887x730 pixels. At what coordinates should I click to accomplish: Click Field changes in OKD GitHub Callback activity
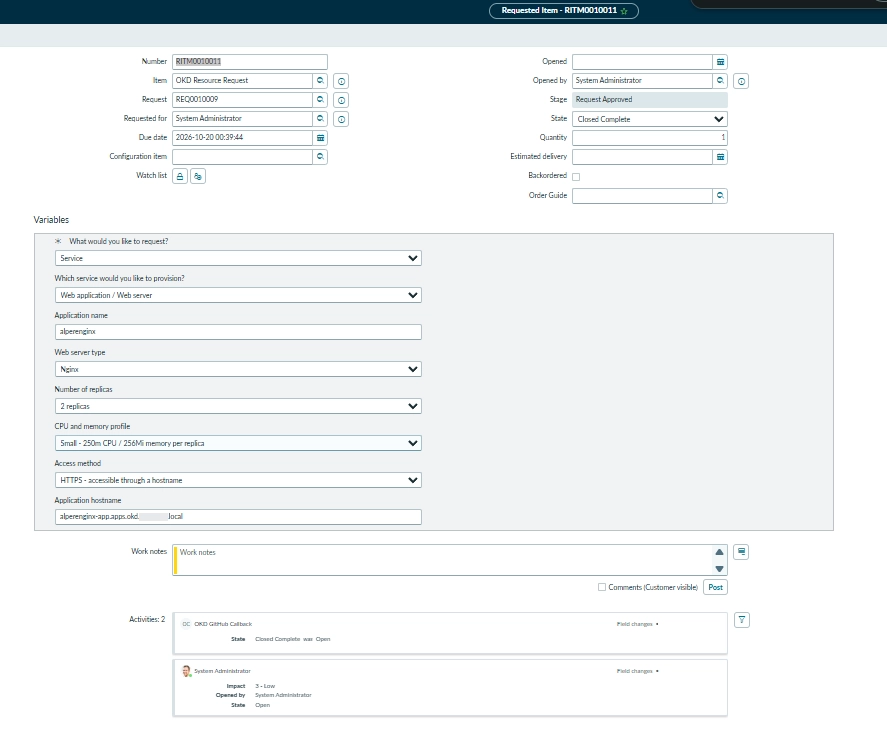pos(634,624)
